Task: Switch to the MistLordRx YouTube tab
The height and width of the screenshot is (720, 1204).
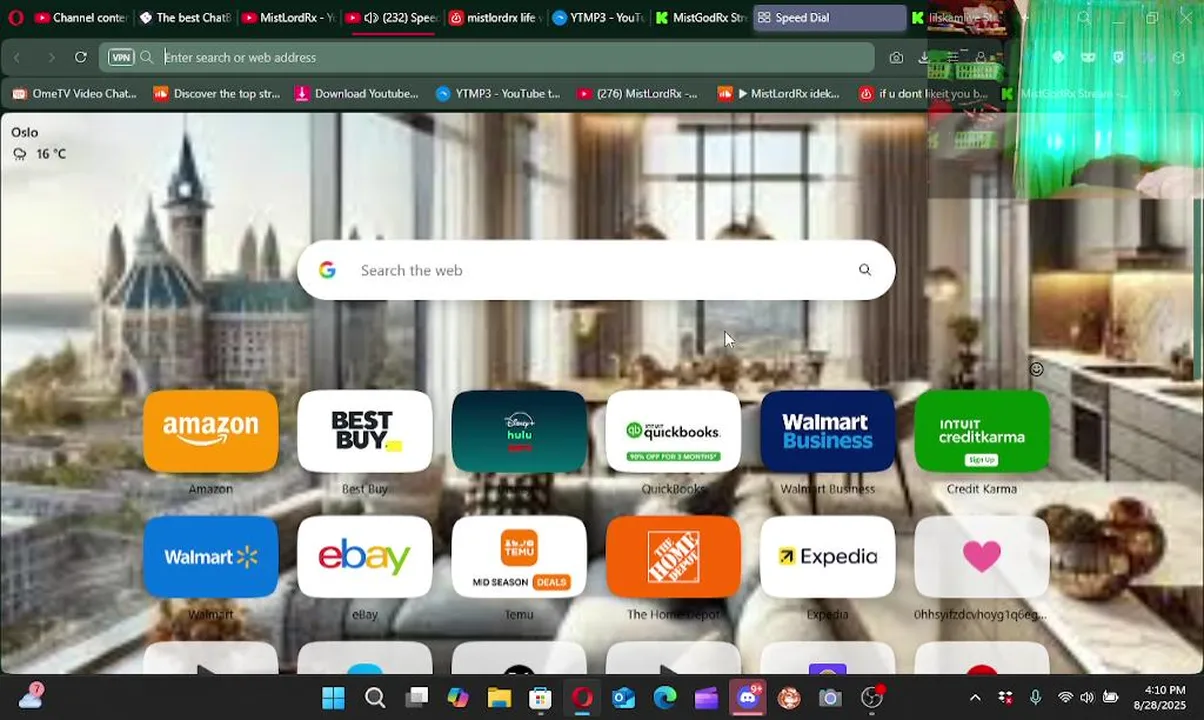Action: pos(288,17)
